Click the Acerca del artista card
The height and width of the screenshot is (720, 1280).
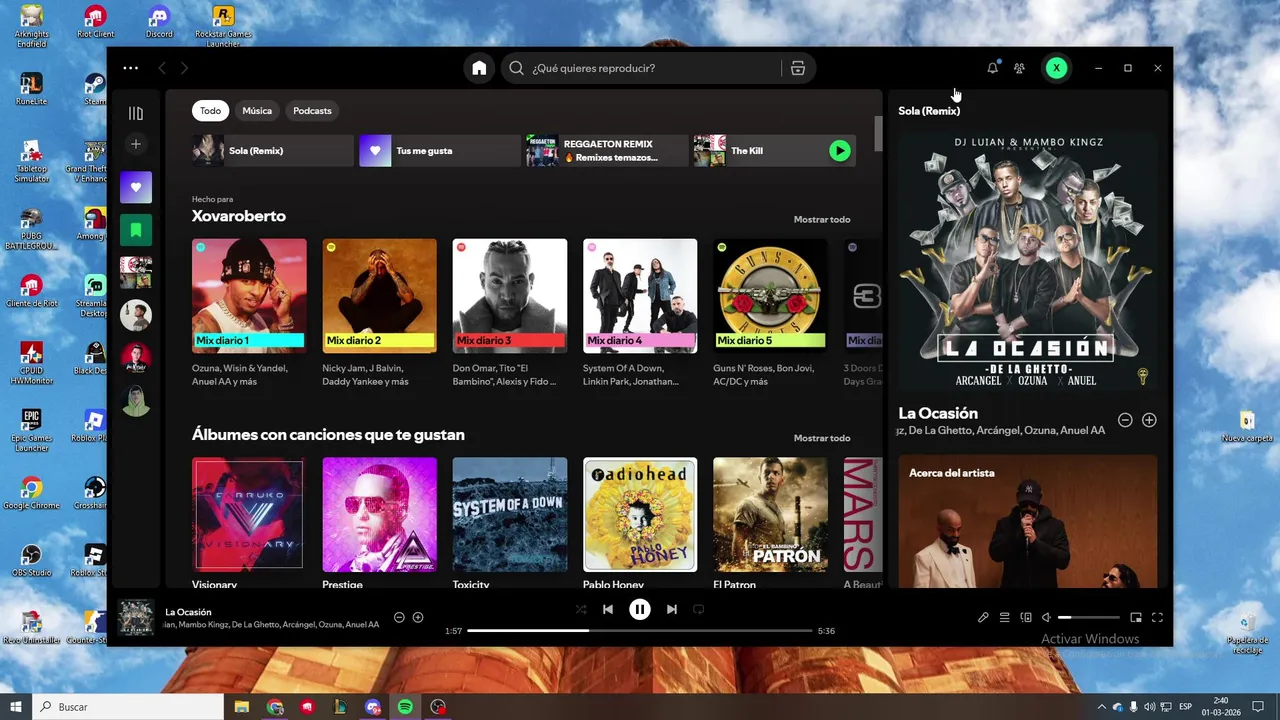pos(1027,521)
